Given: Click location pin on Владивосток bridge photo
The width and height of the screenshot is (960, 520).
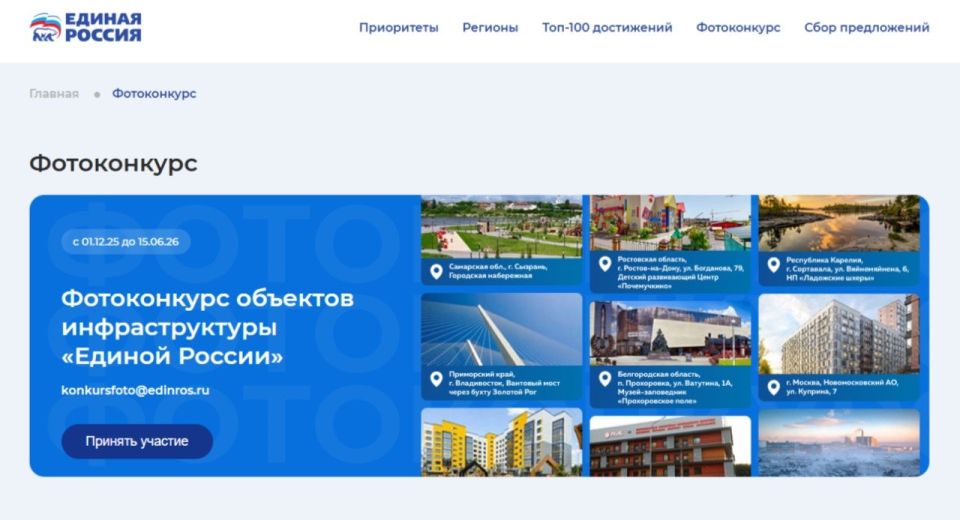Looking at the screenshot, I should [436, 379].
